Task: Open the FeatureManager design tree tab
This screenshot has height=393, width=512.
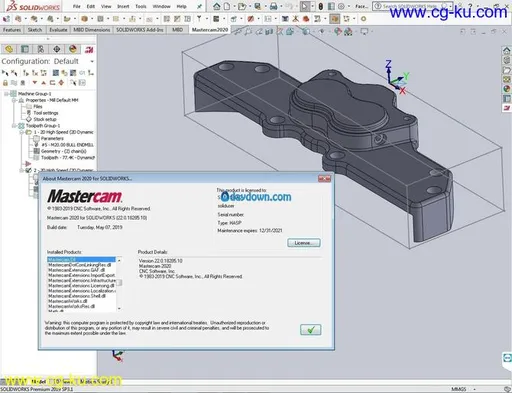Action: coord(9,49)
